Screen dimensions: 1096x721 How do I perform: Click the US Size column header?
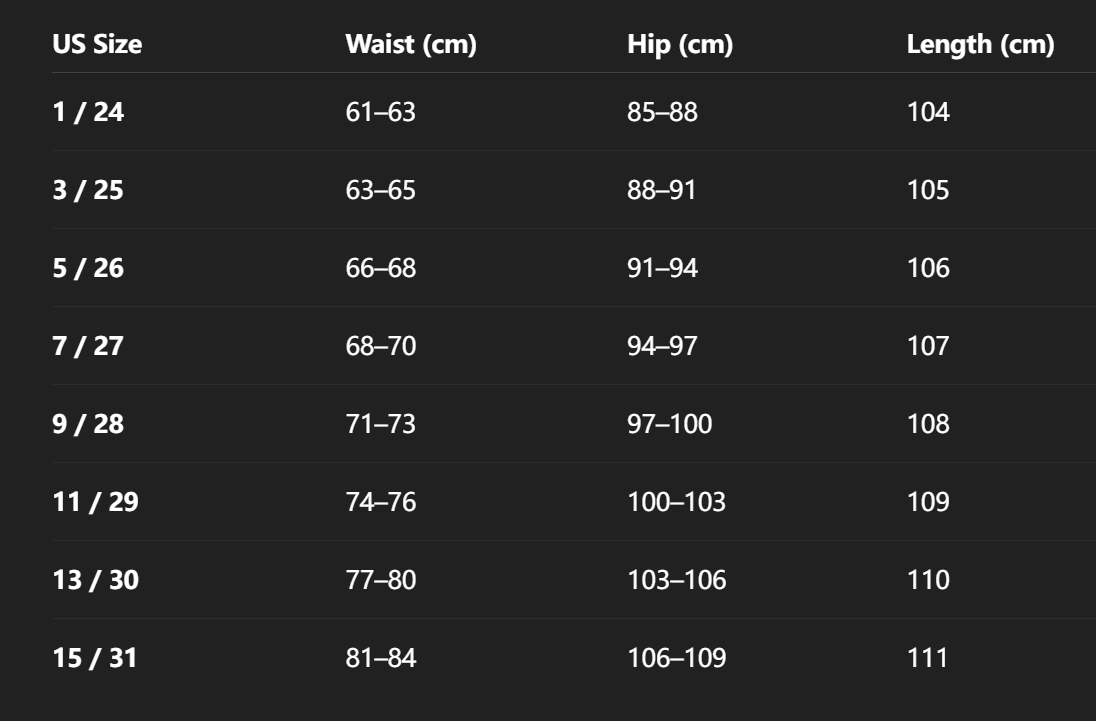[97, 46]
